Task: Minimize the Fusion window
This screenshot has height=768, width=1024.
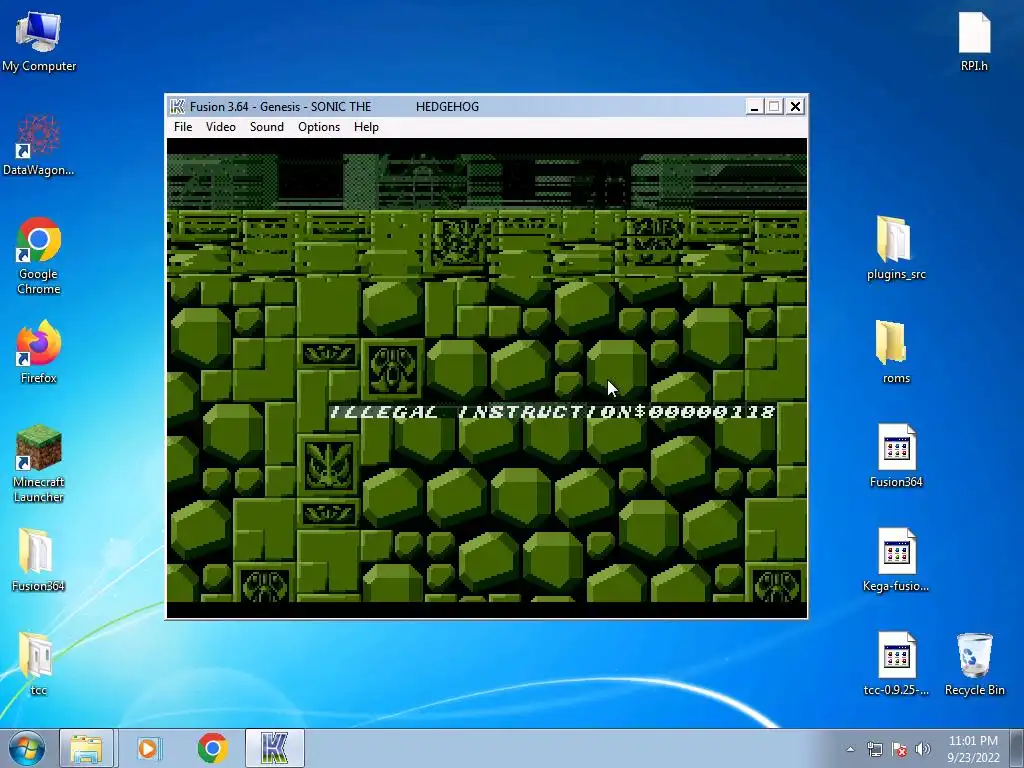Action: [x=754, y=106]
